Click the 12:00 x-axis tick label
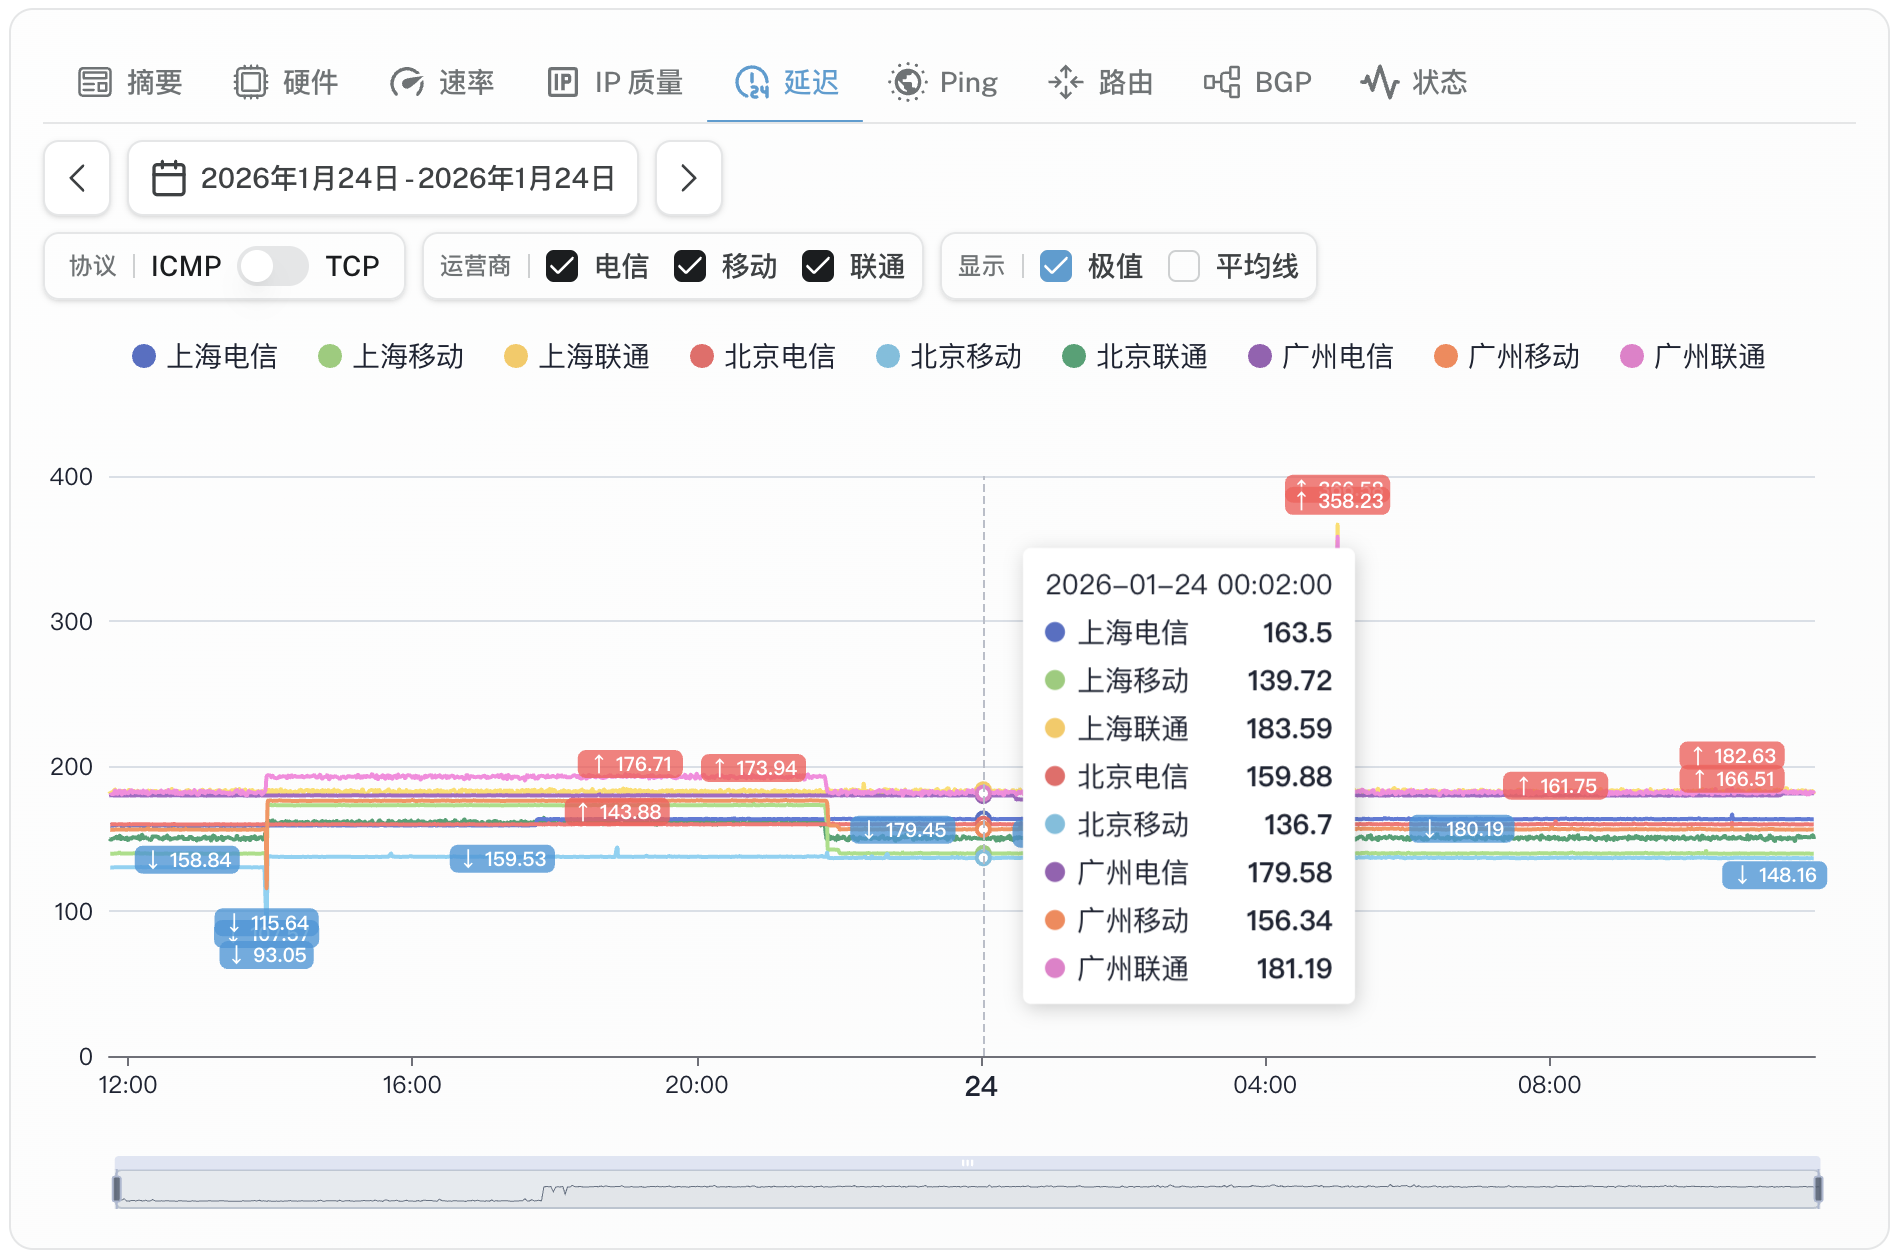Screen dimensions: 1902x1260 point(128,1085)
